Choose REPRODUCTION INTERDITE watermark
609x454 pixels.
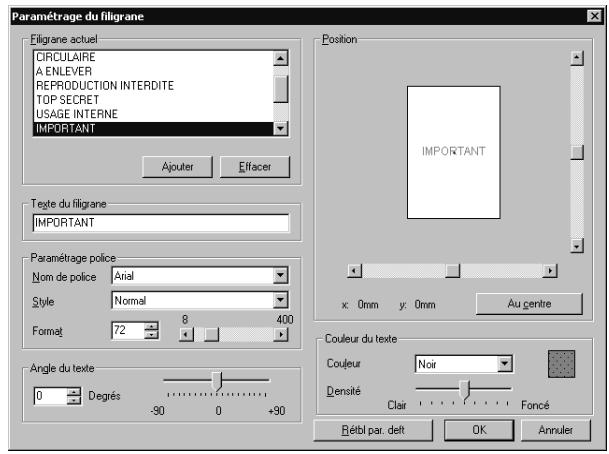coord(154,85)
